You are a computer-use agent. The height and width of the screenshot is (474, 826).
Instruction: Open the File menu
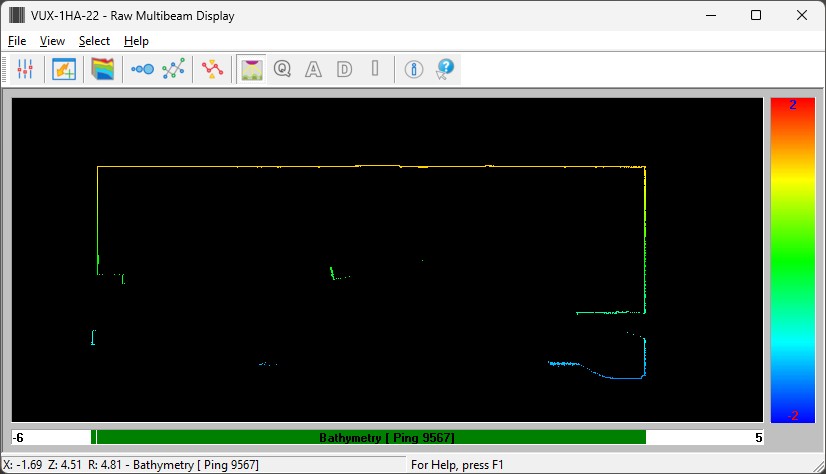click(x=17, y=41)
